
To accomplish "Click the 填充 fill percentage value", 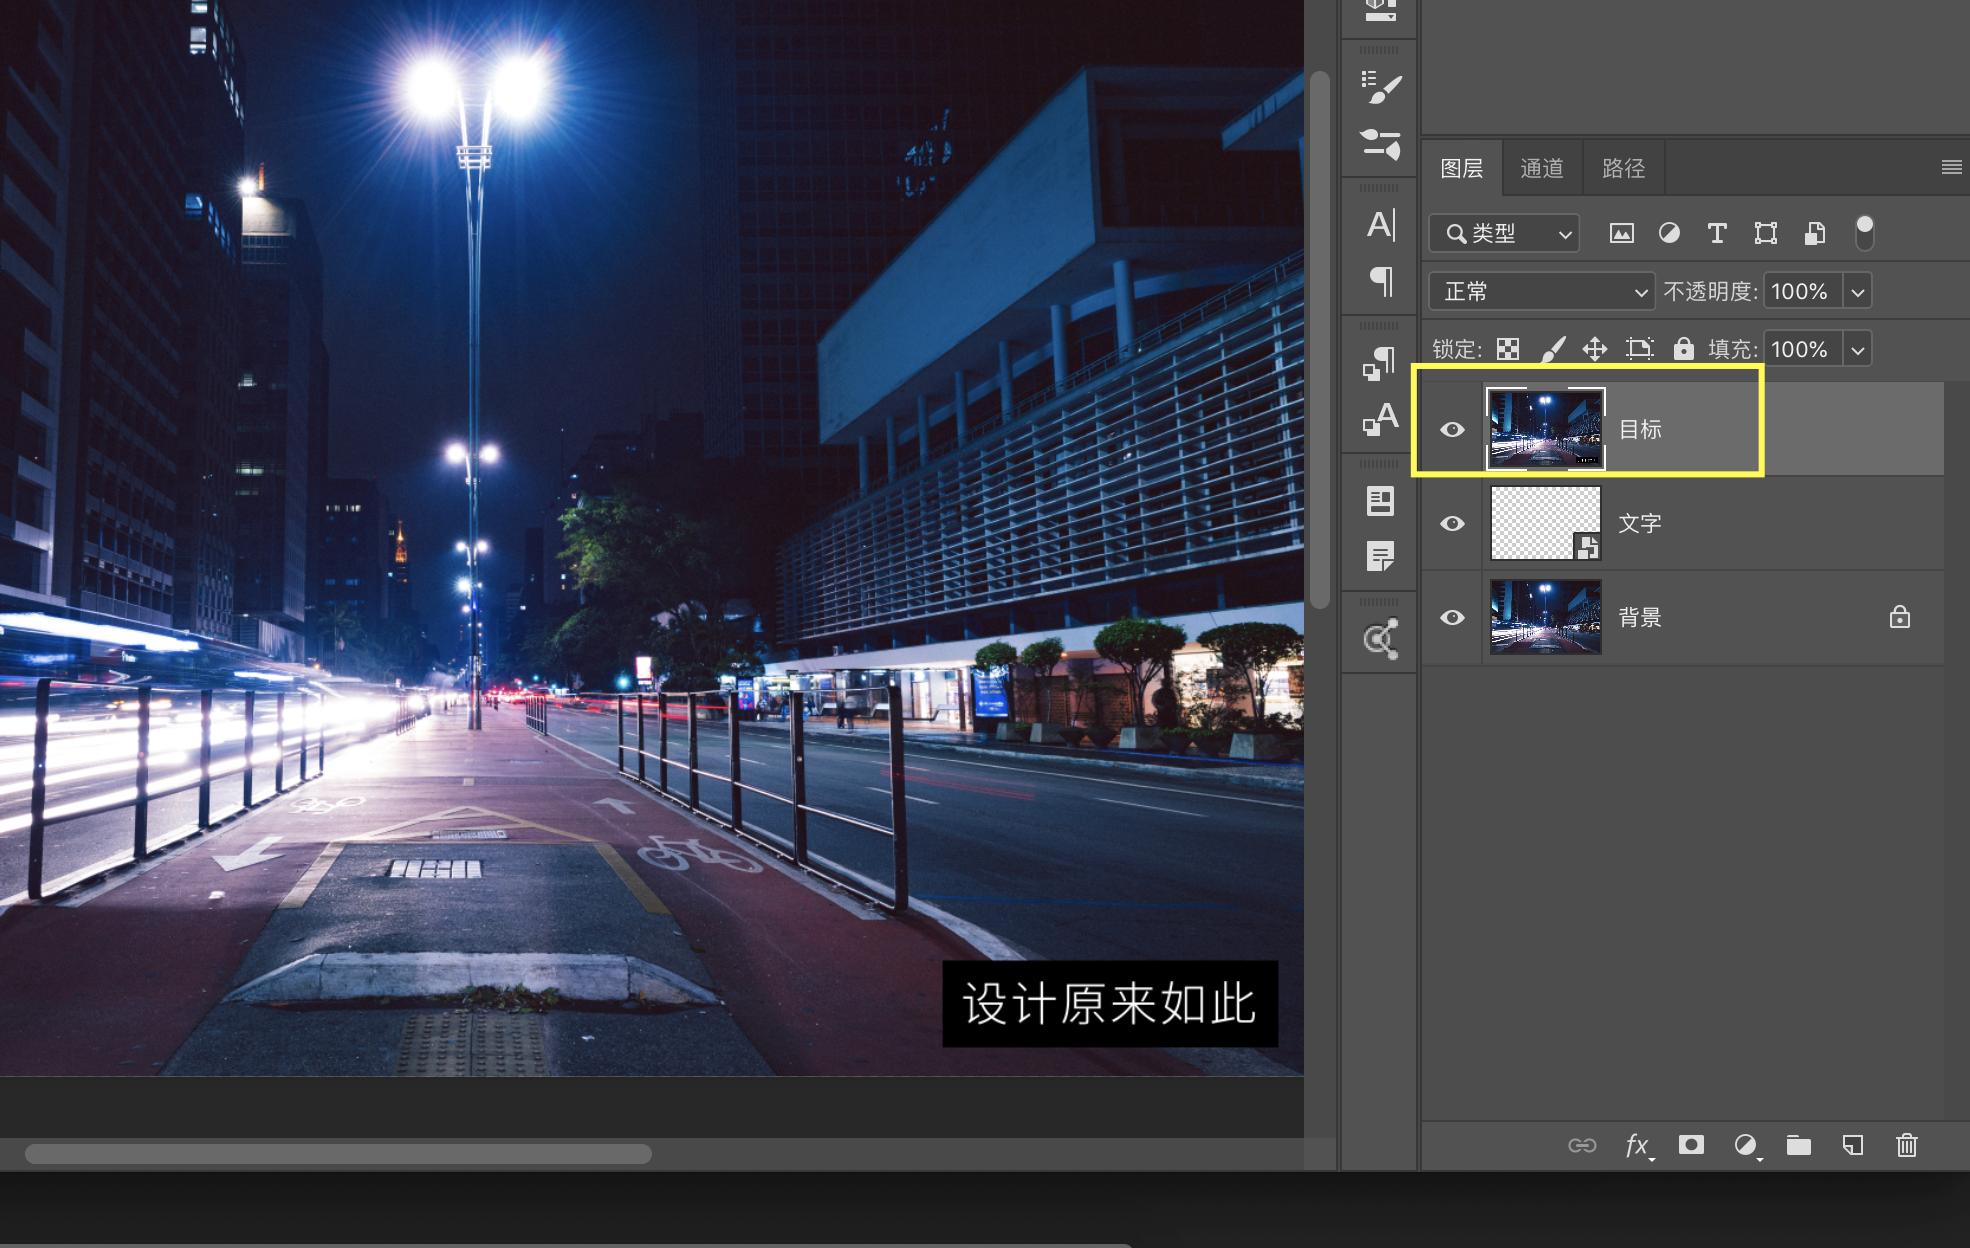I will coord(1800,349).
